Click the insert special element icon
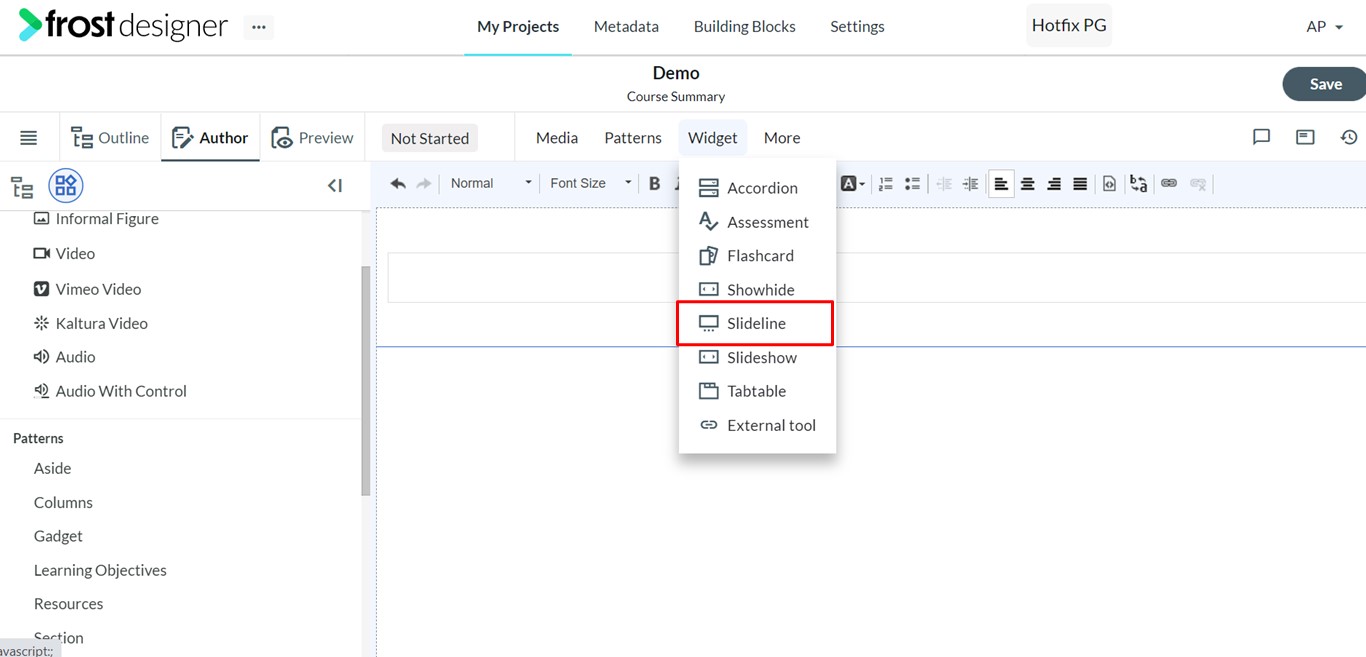 click(x=1109, y=183)
